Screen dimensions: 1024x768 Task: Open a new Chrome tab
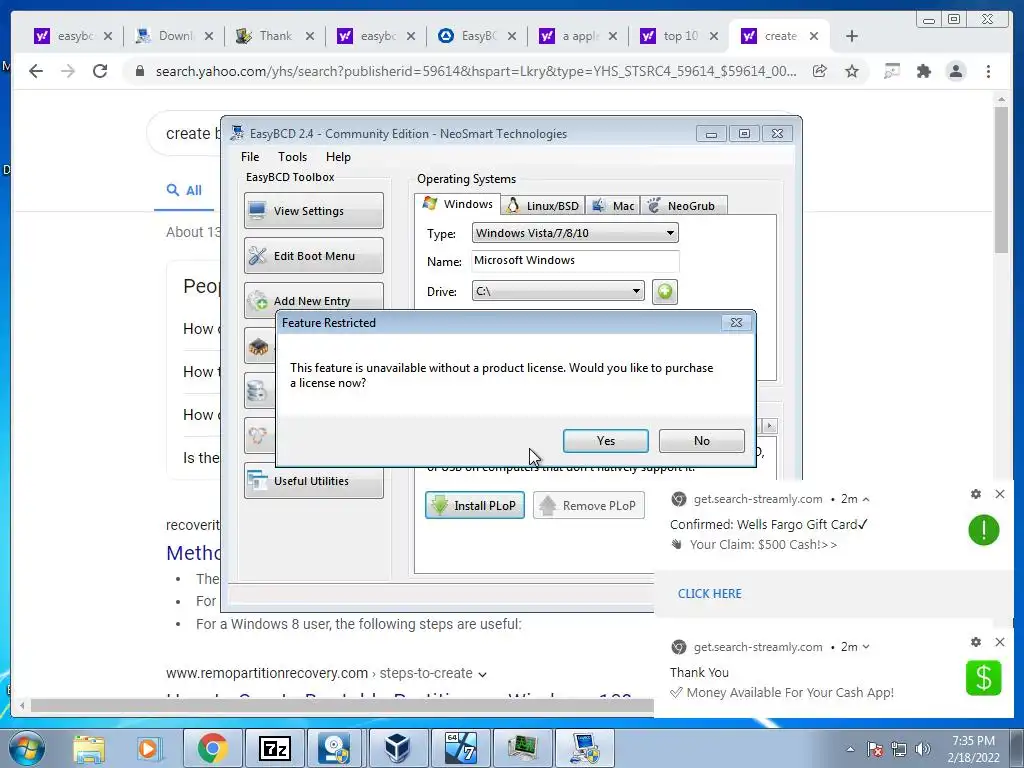[852, 36]
